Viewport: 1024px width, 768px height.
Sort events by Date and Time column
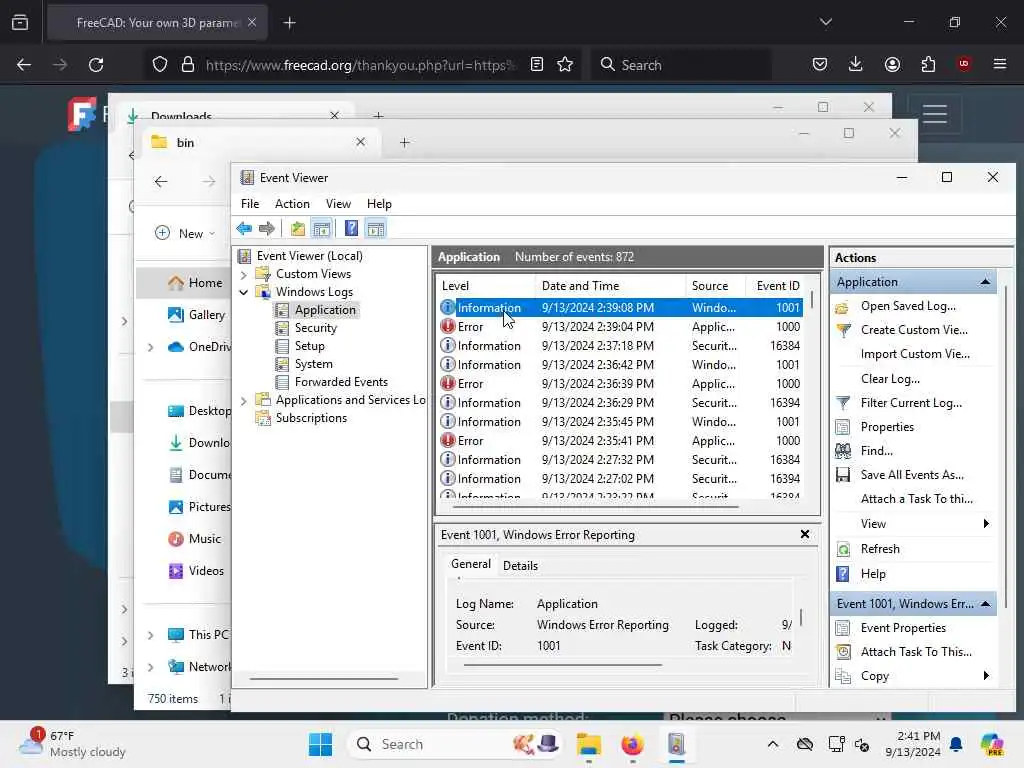point(610,285)
